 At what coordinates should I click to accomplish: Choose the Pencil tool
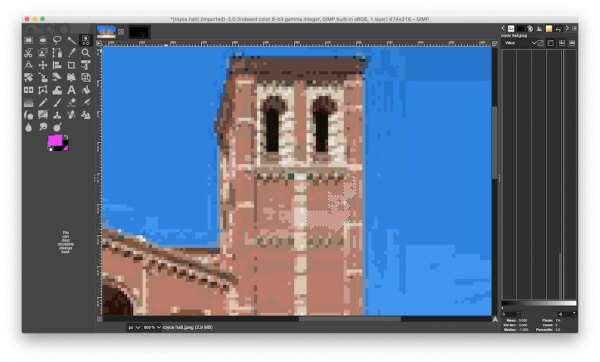[43, 103]
